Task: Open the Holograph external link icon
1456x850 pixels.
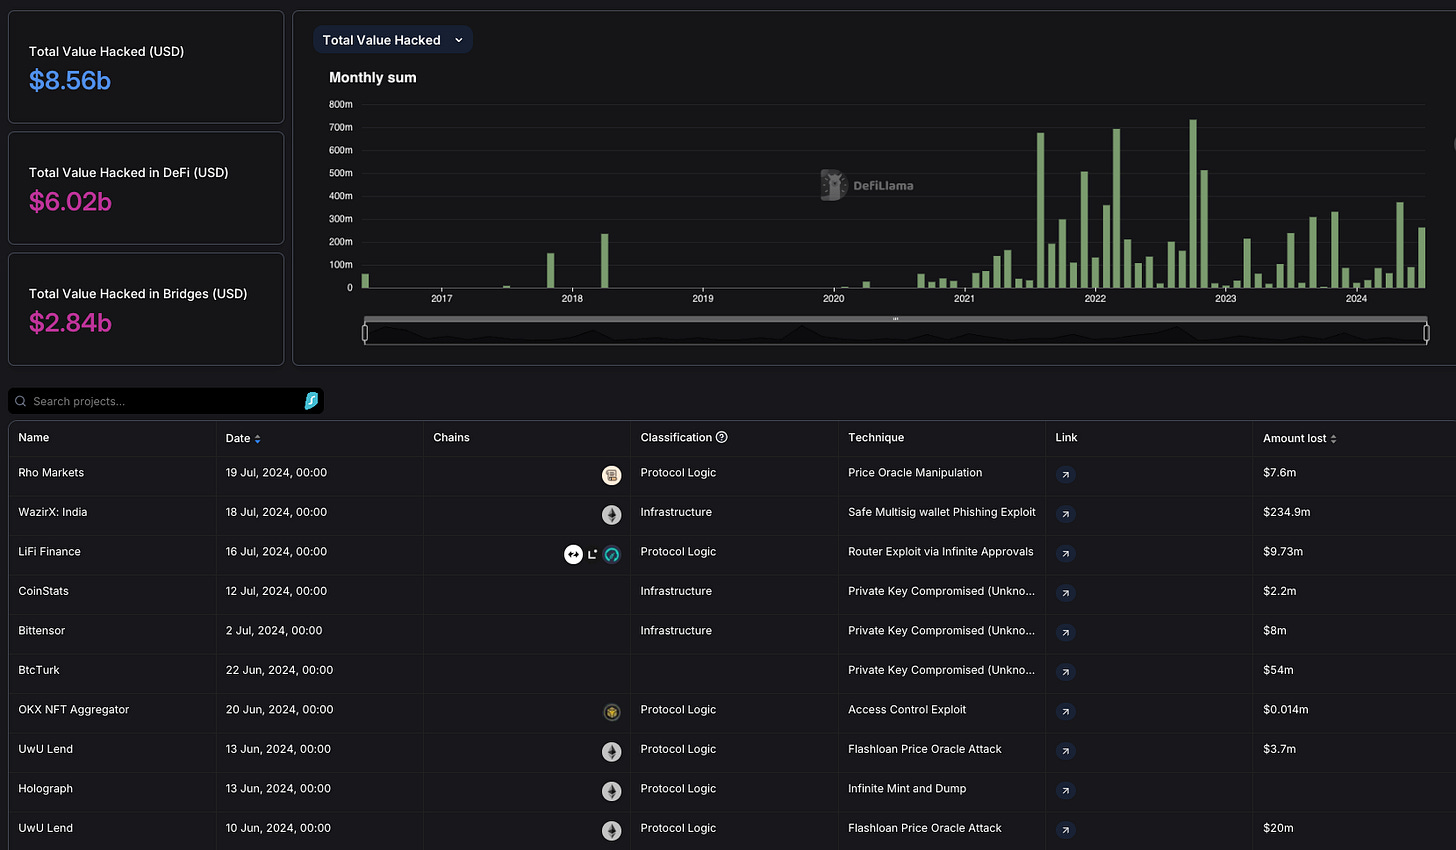Action: (1066, 791)
